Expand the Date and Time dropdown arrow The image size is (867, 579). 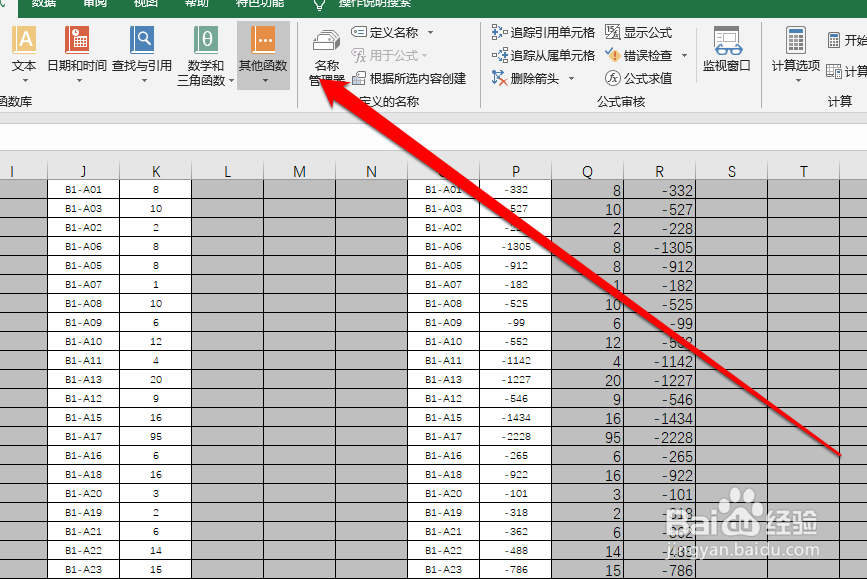tap(79, 81)
